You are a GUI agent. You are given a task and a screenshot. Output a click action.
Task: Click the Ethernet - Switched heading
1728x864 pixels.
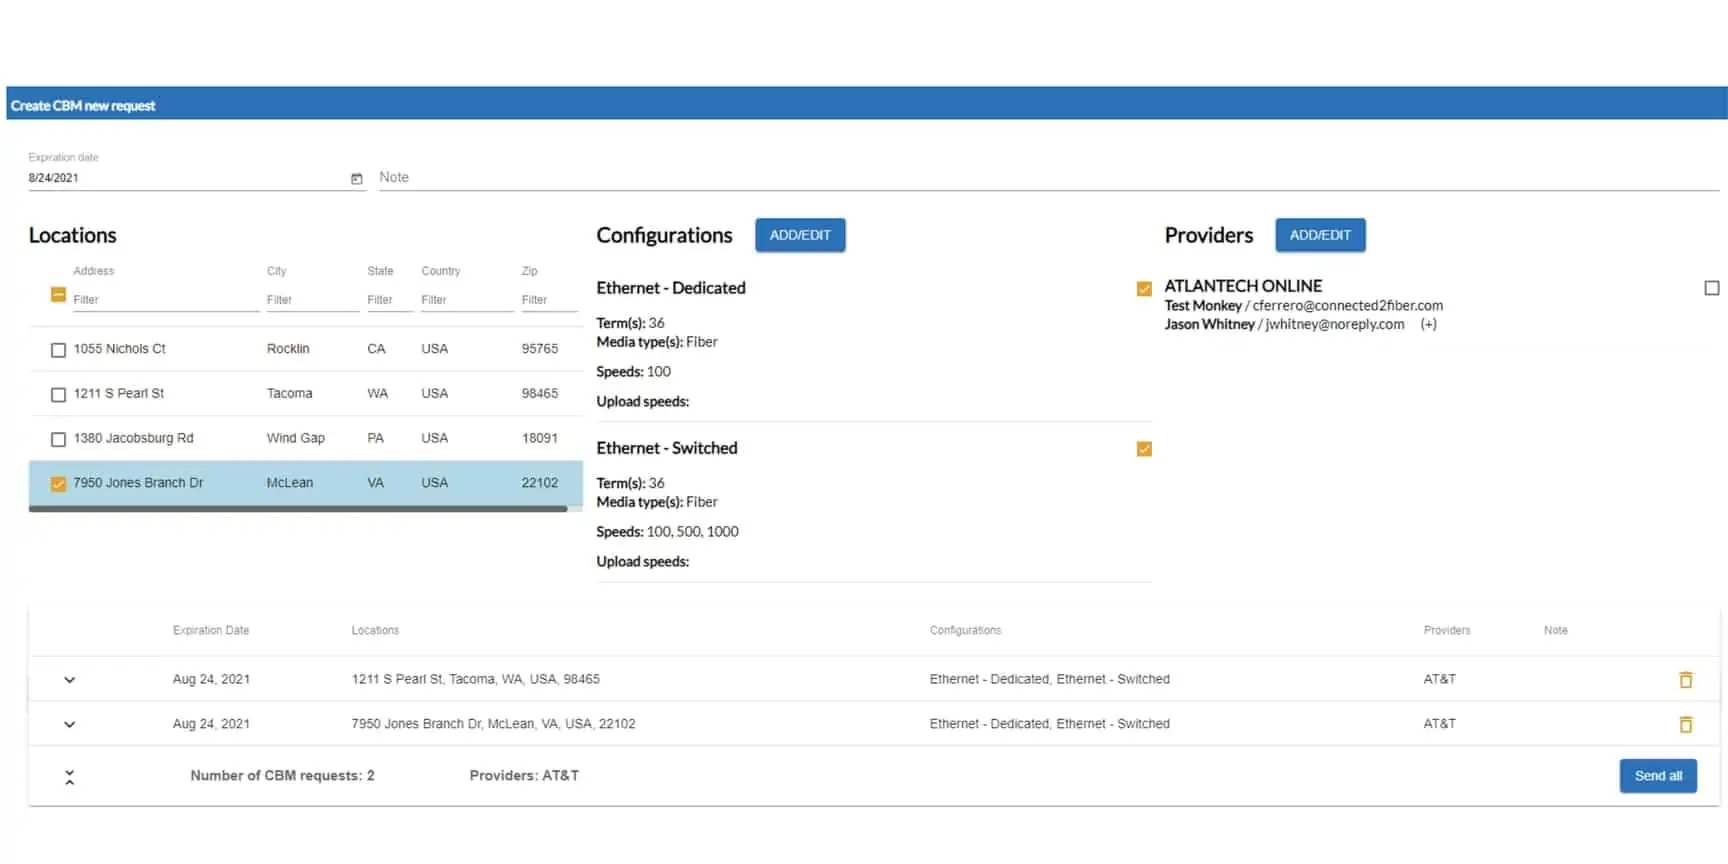667,448
